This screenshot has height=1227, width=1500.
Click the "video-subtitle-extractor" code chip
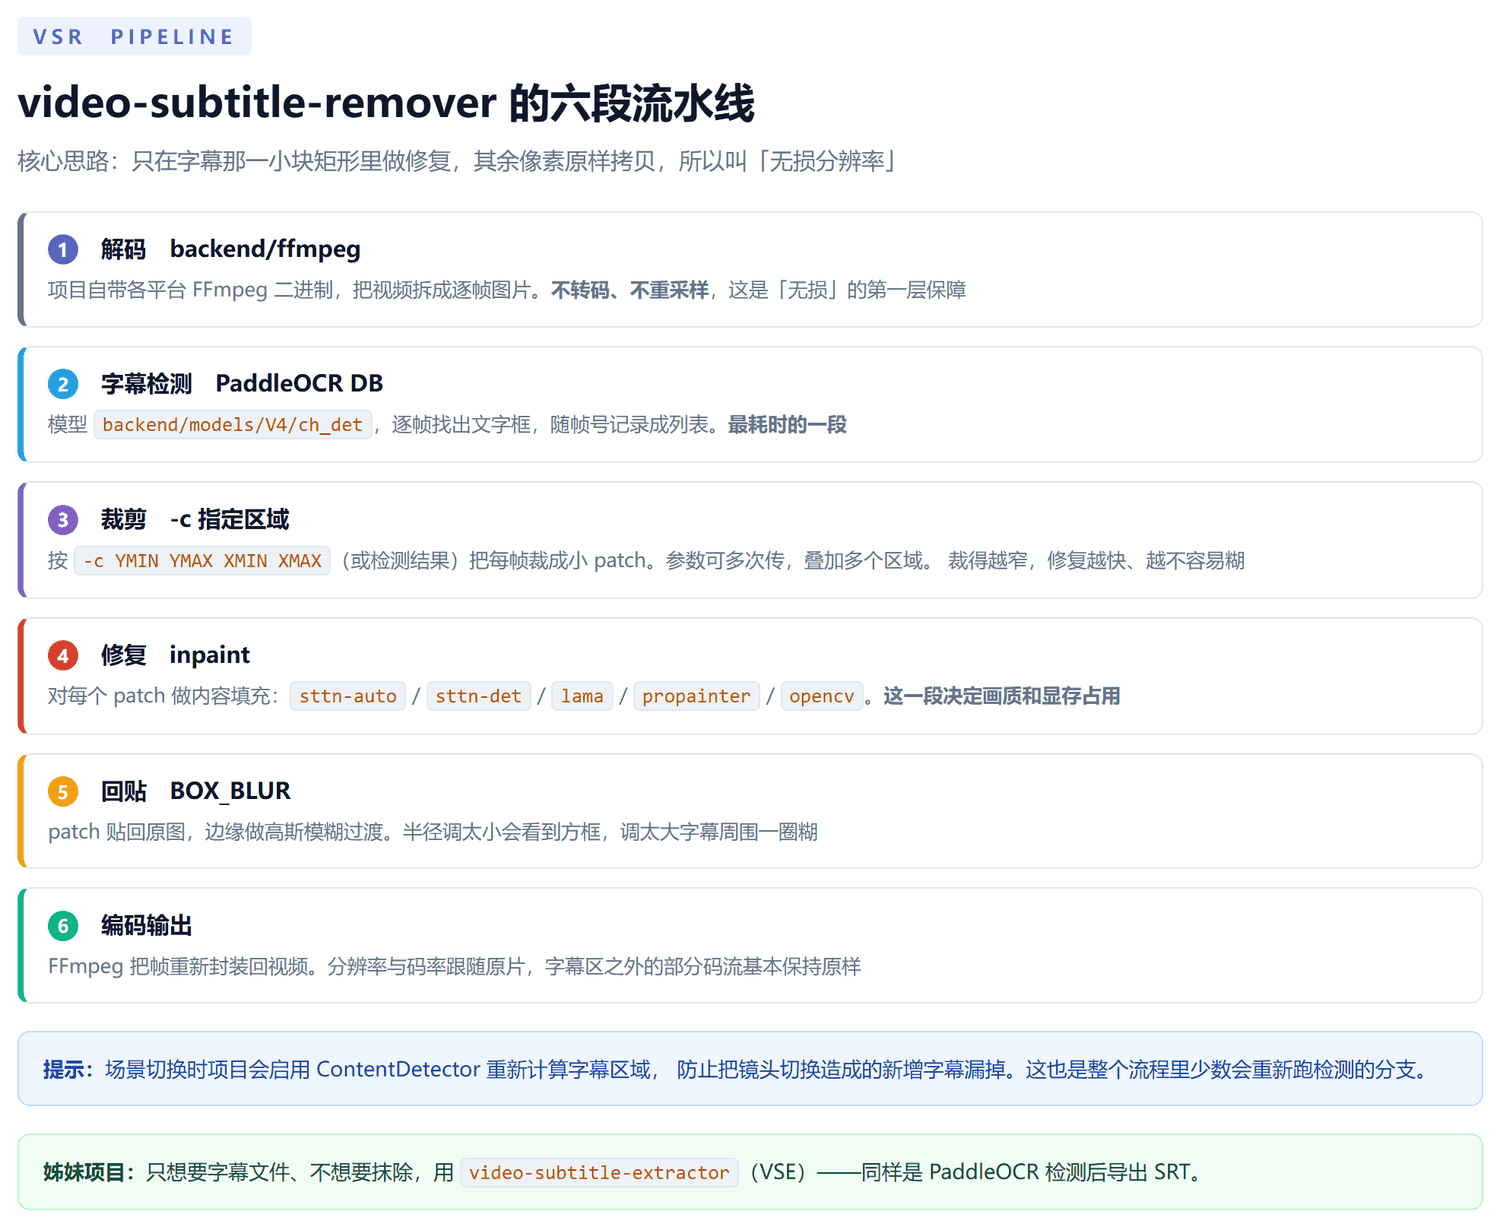pyautogui.click(x=599, y=1173)
